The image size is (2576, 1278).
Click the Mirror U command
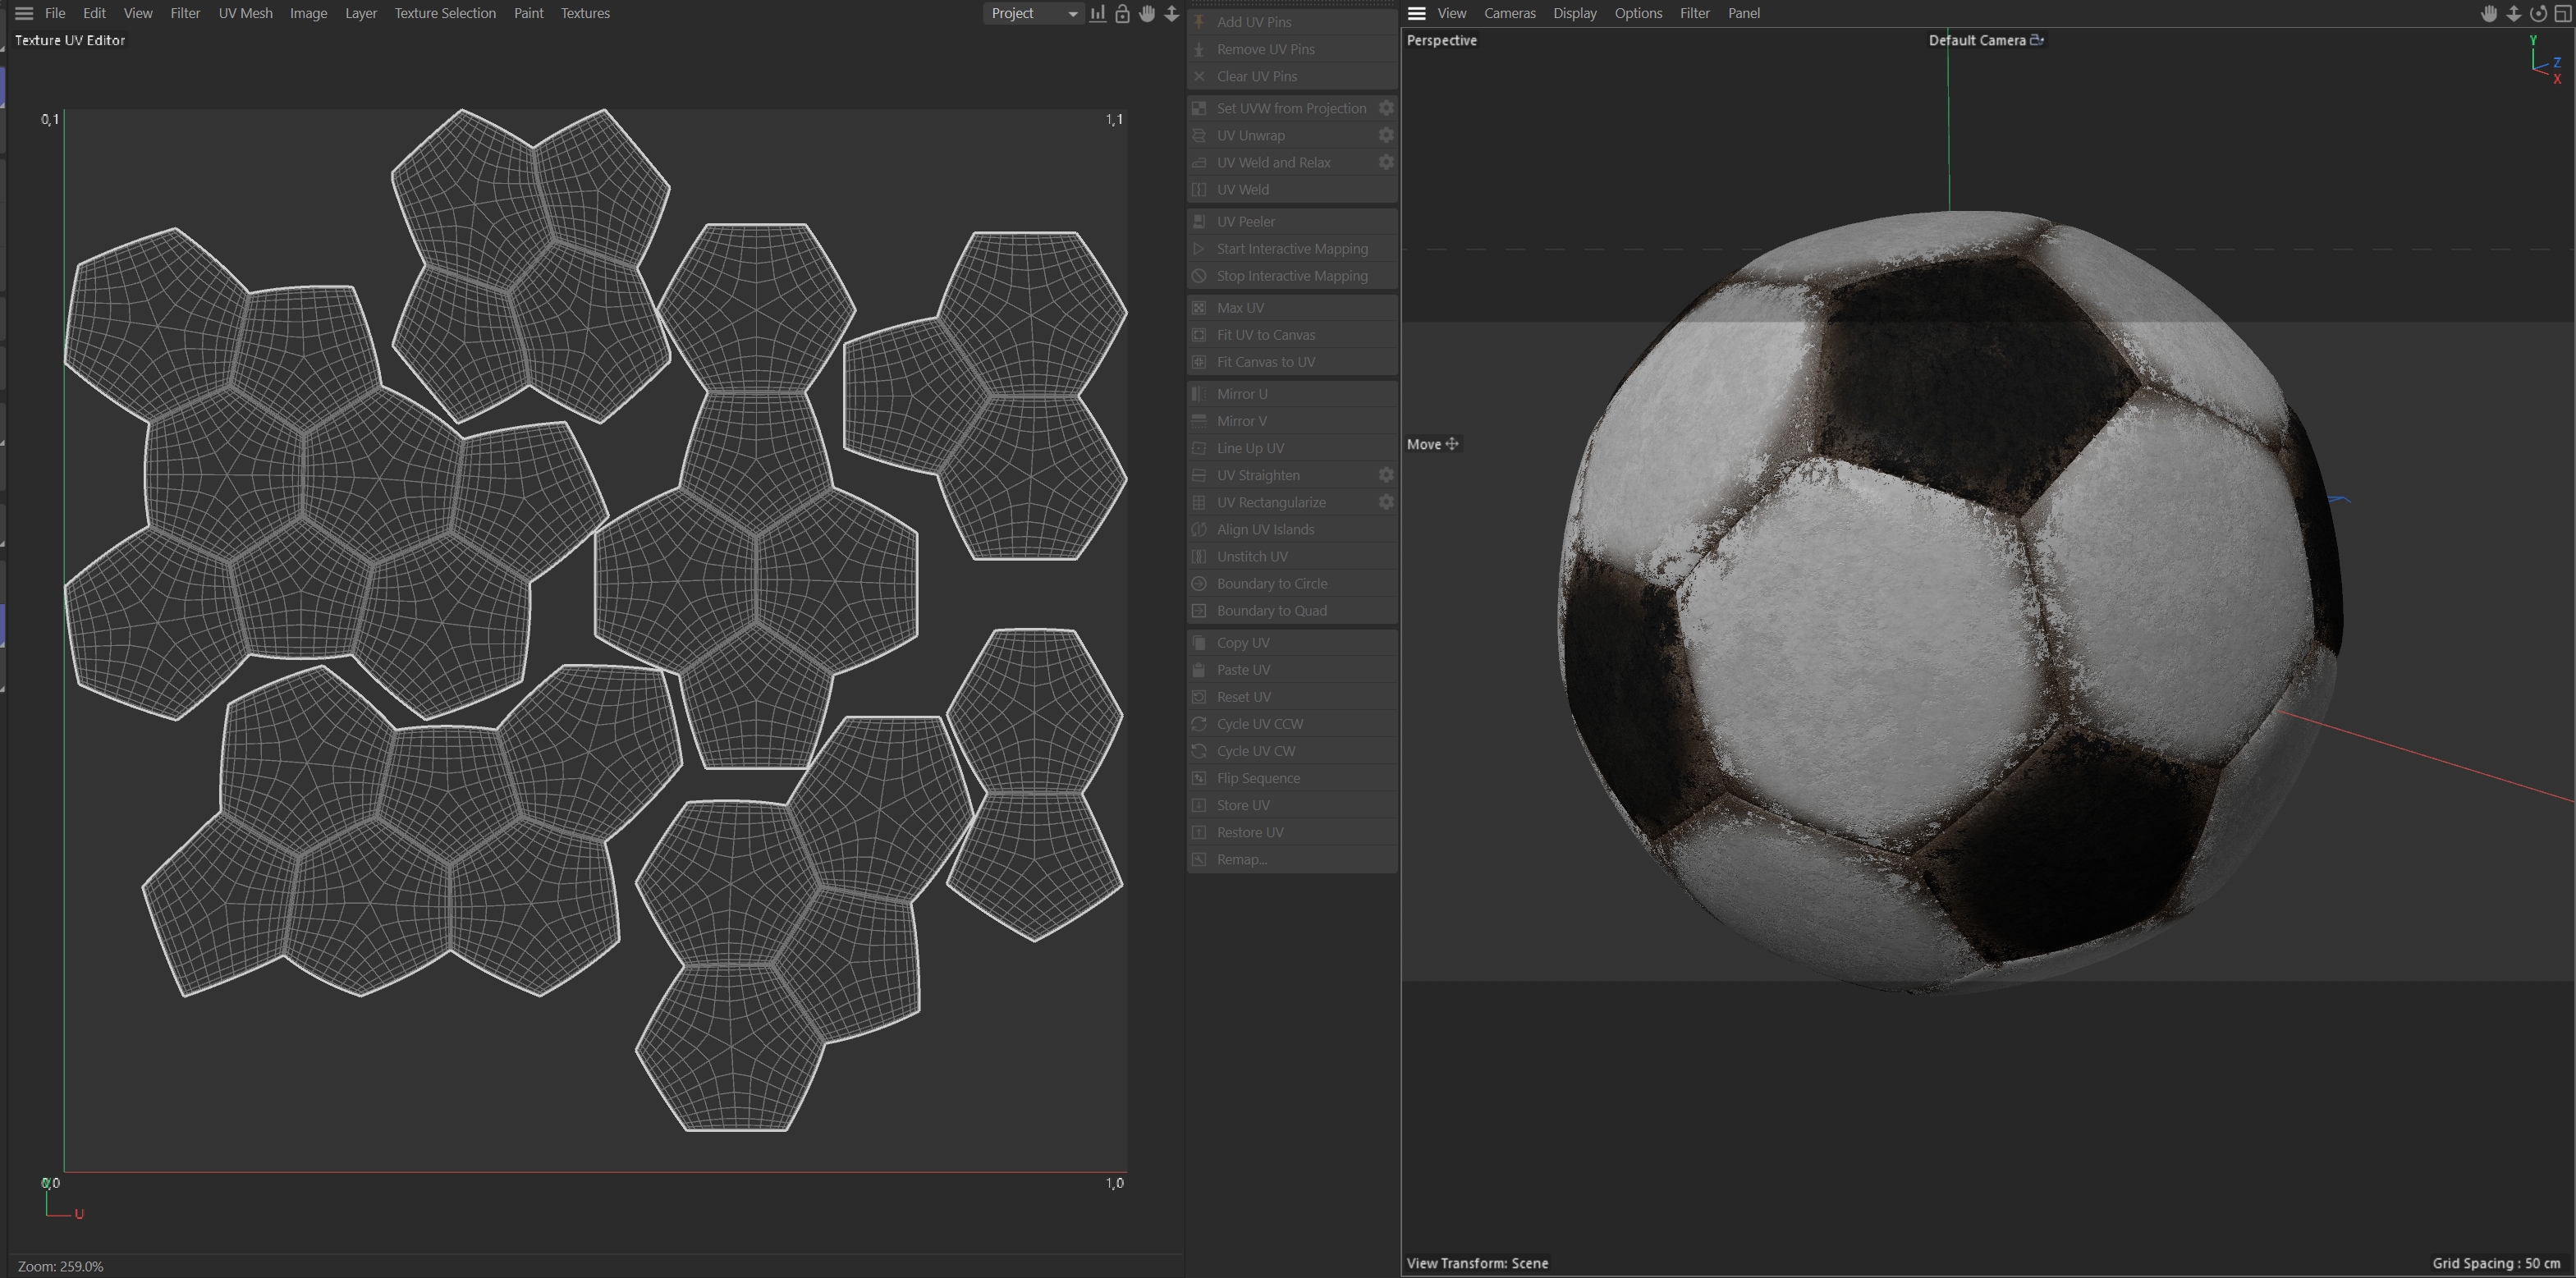1241,394
